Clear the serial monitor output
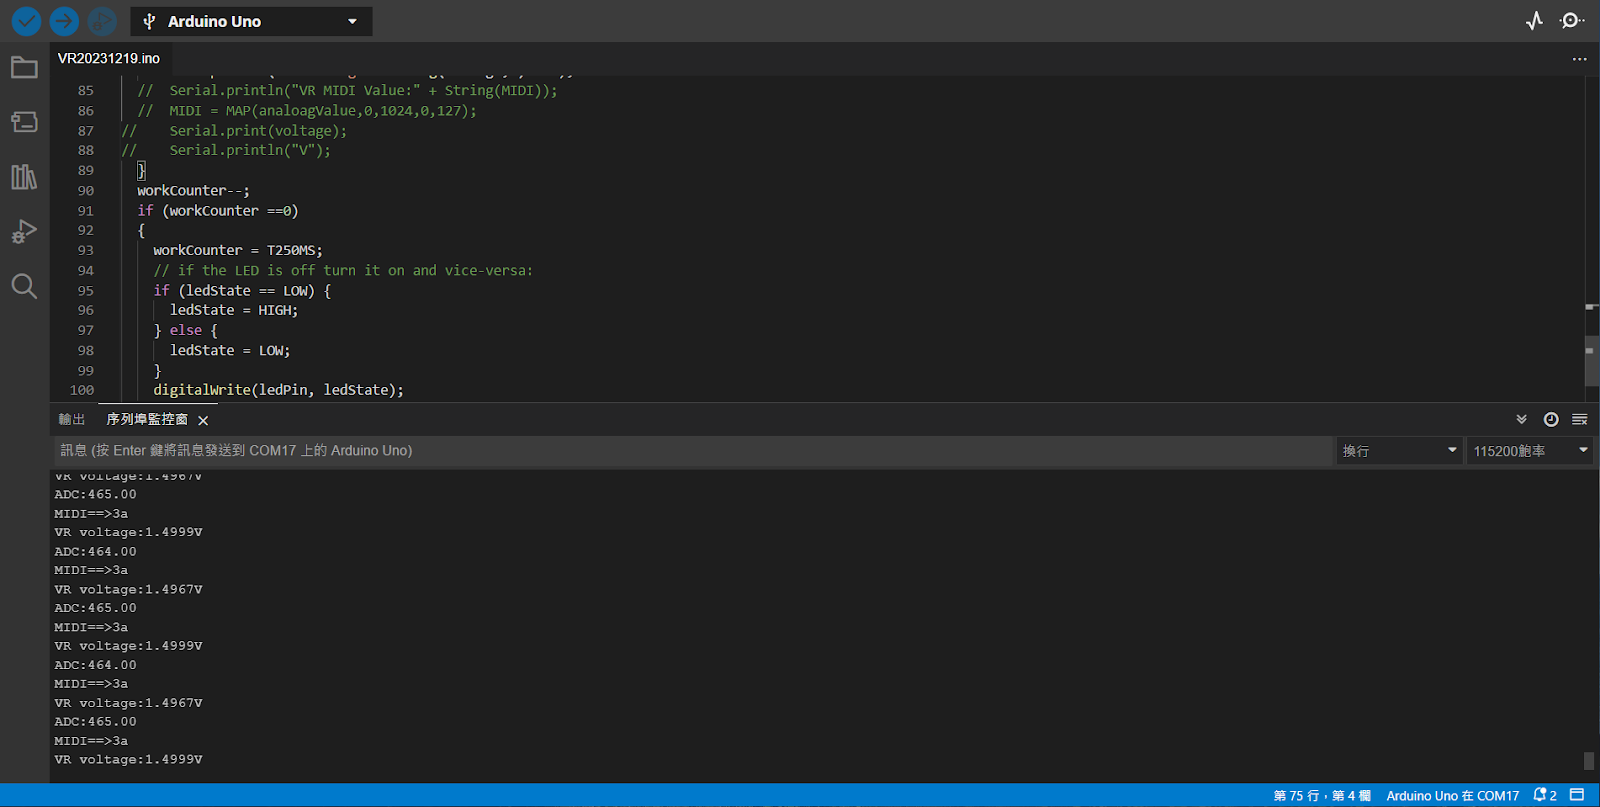The width and height of the screenshot is (1600, 807). [x=1580, y=420]
